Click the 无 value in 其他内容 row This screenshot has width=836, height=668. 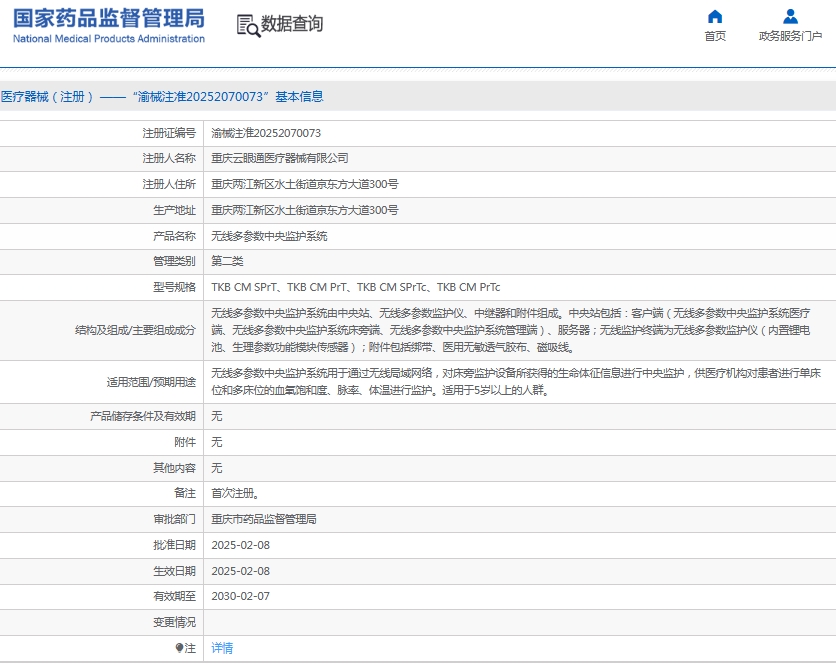point(216,468)
